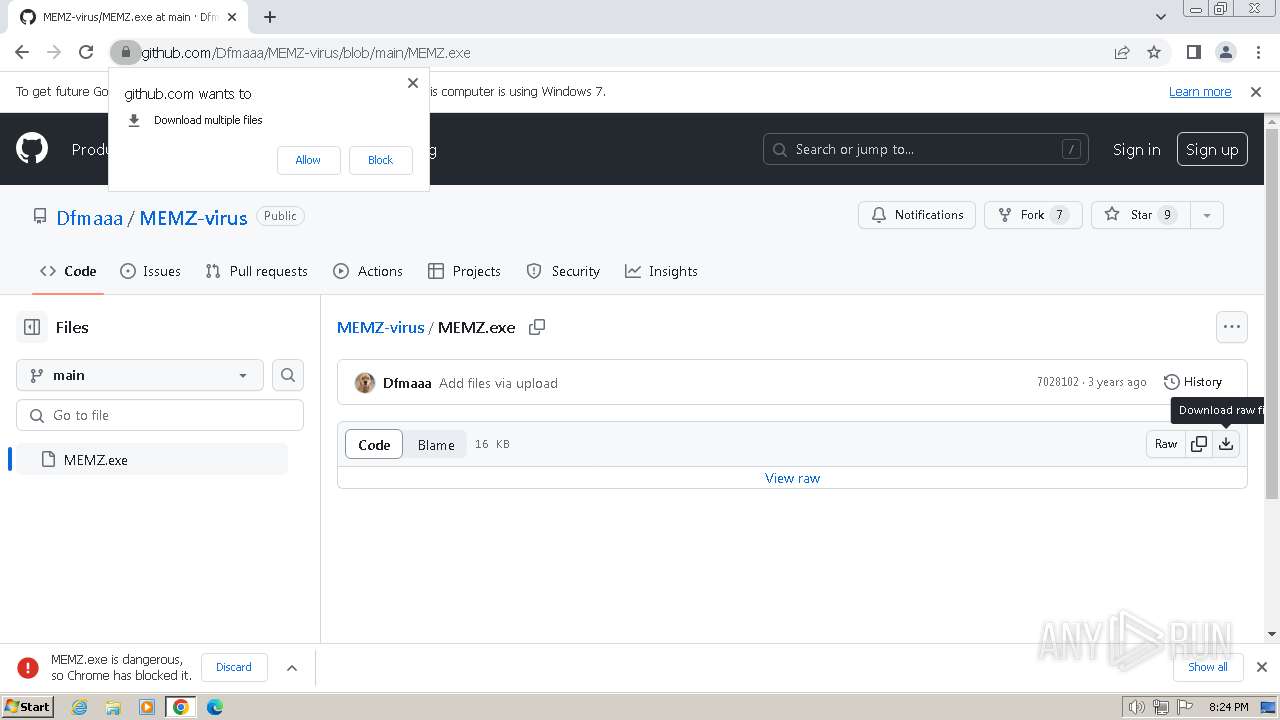Close the permission popup
This screenshot has width=1280, height=720.
click(x=412, y=83)
